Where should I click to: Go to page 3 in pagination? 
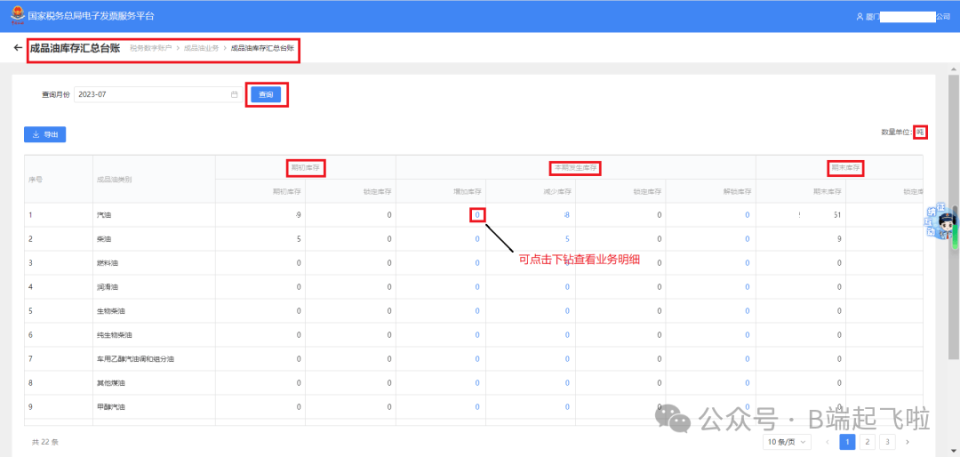(887, 442)
